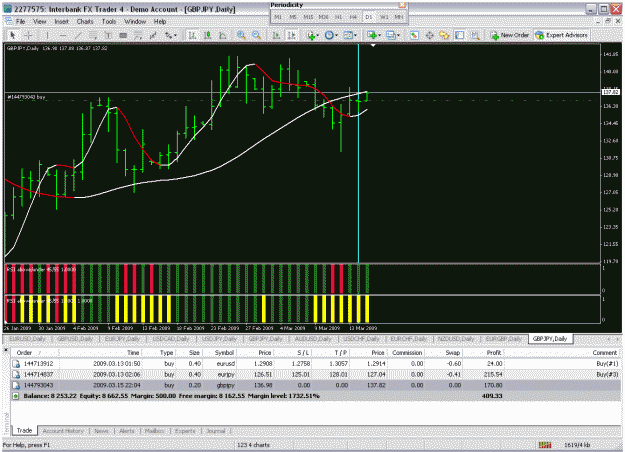
Task: Activate the crosshair tool
Action: coord(28,35)
